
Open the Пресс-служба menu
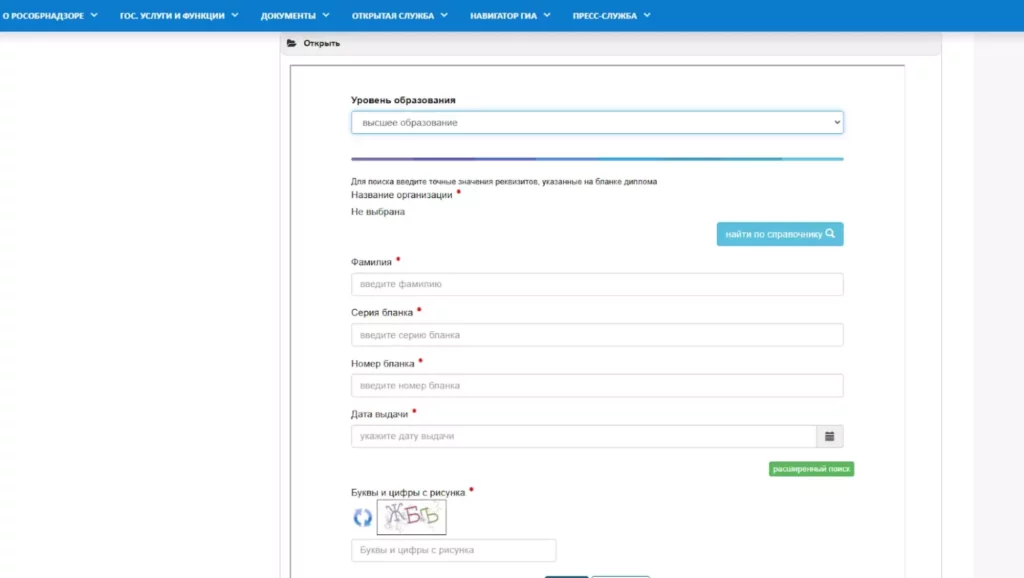pos(611,16)
